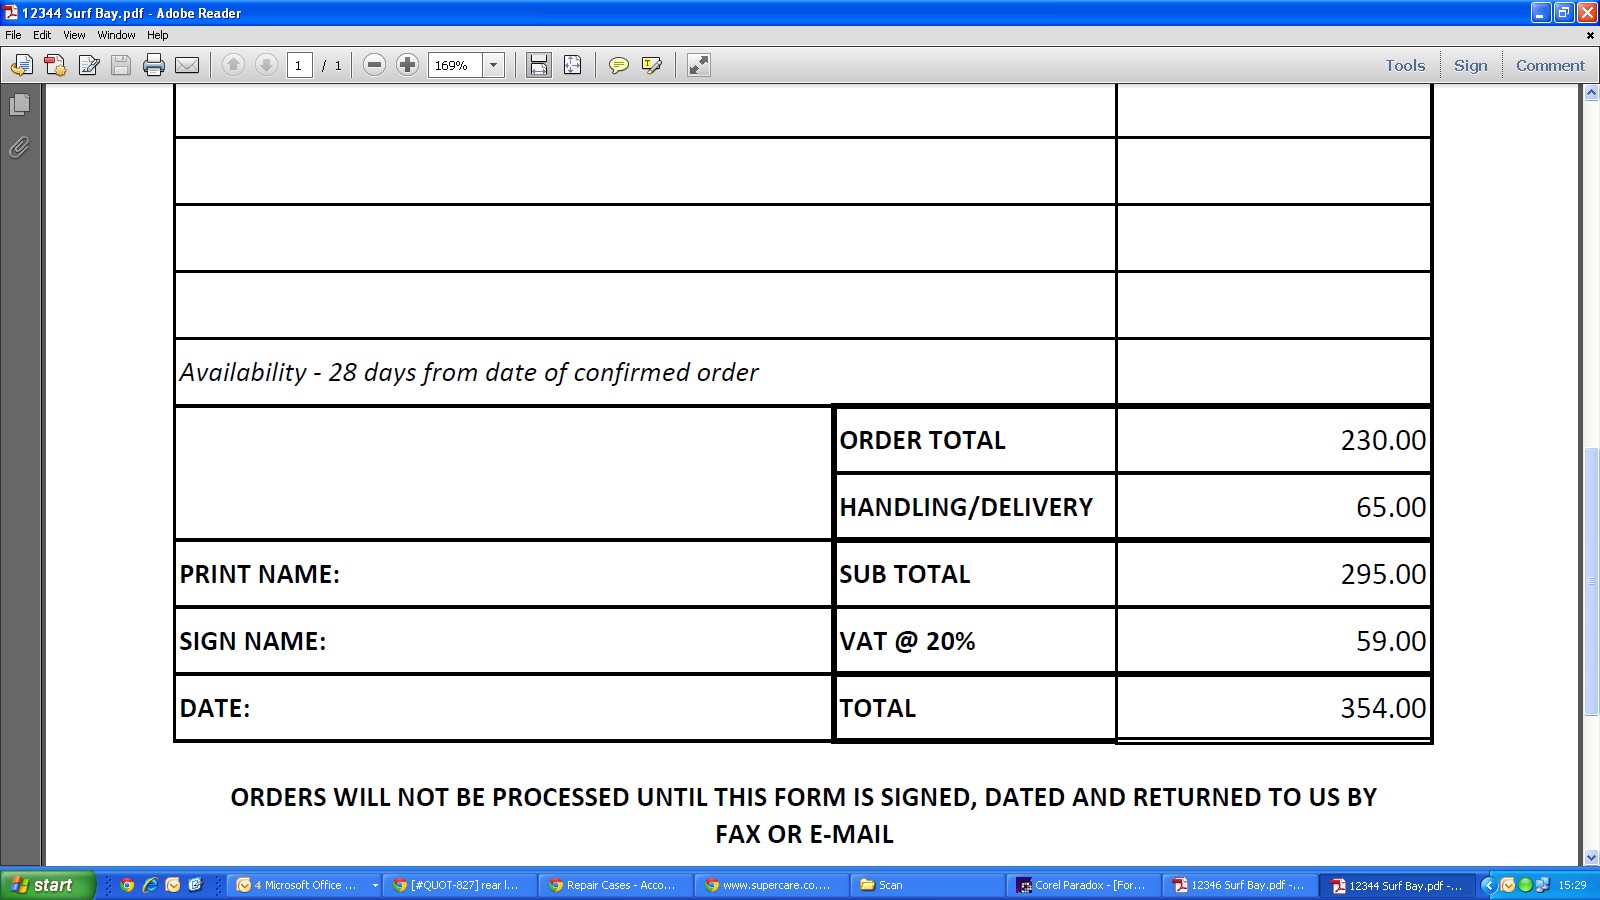The height and width of the screenshot is (900, 1600).
Task: Open the Comment pane
Action: (1550, 65)
